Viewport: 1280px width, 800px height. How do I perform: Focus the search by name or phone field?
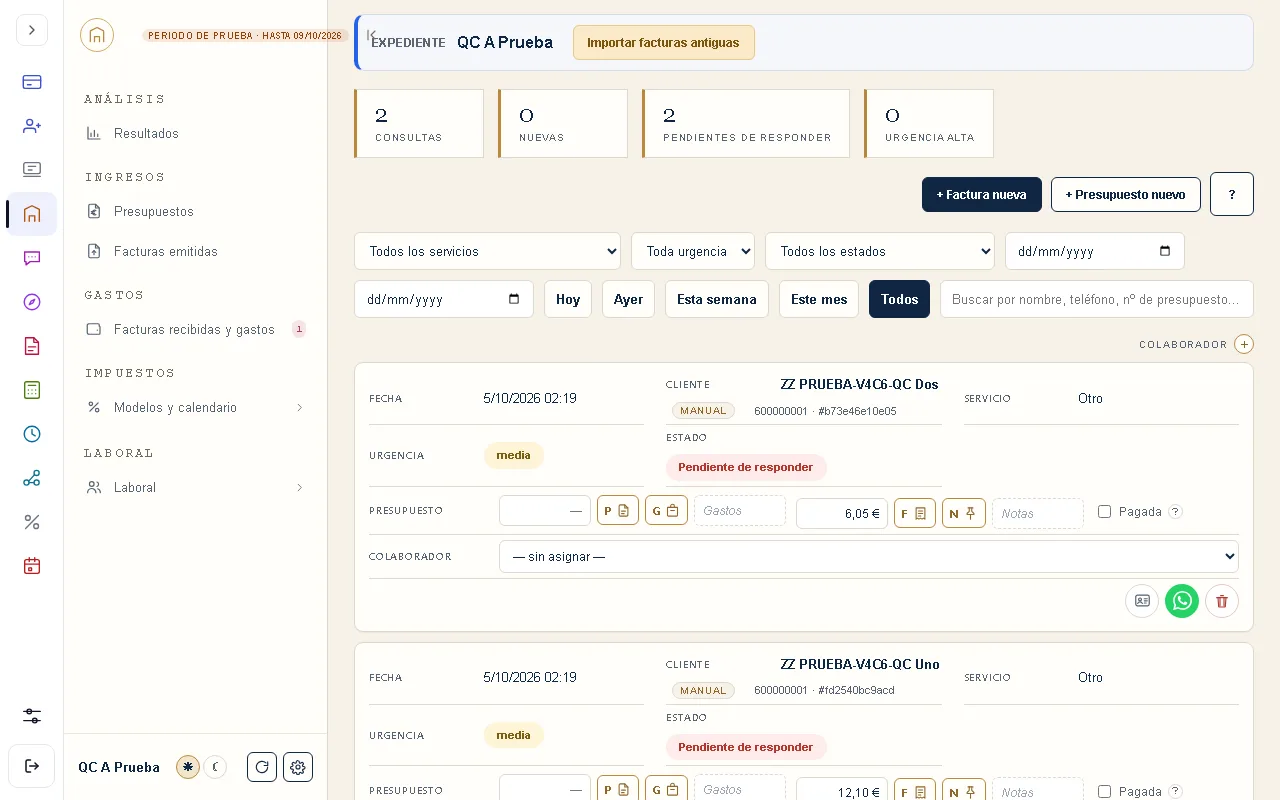pyautogui.click(x=1097, y=299)
